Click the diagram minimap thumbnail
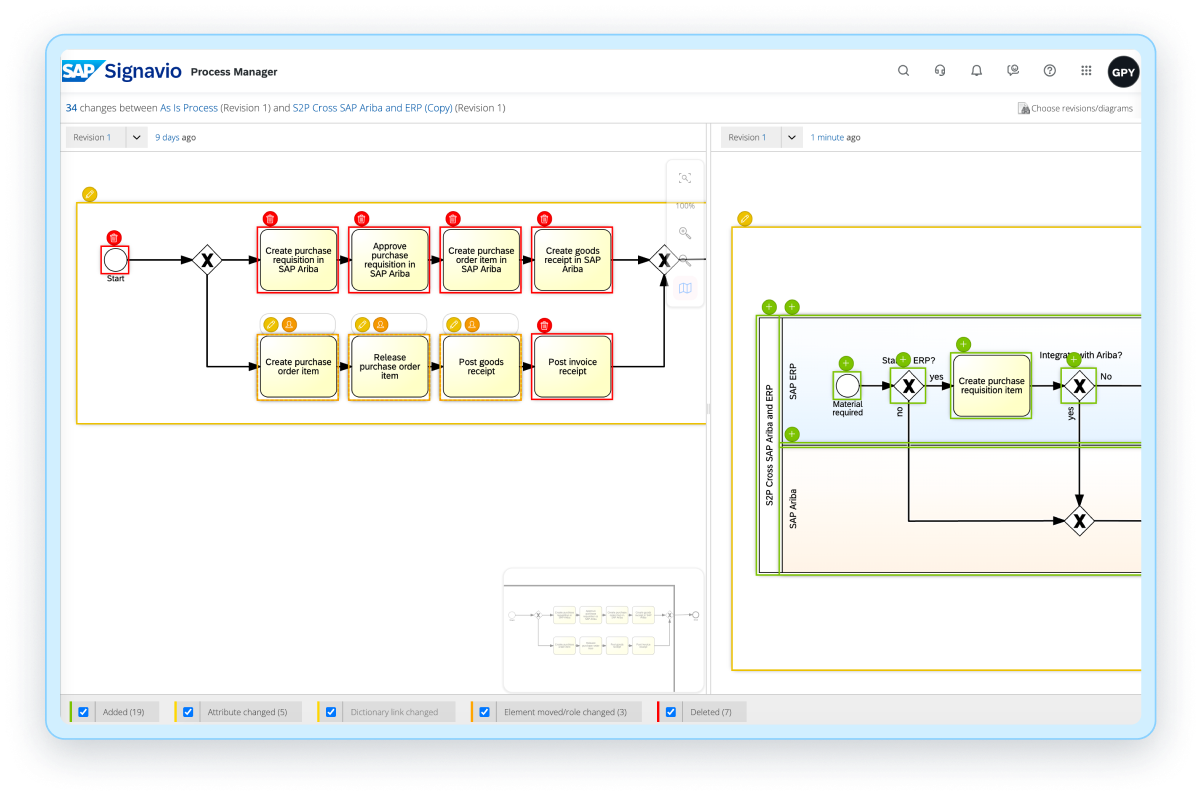 click(603, 629)
